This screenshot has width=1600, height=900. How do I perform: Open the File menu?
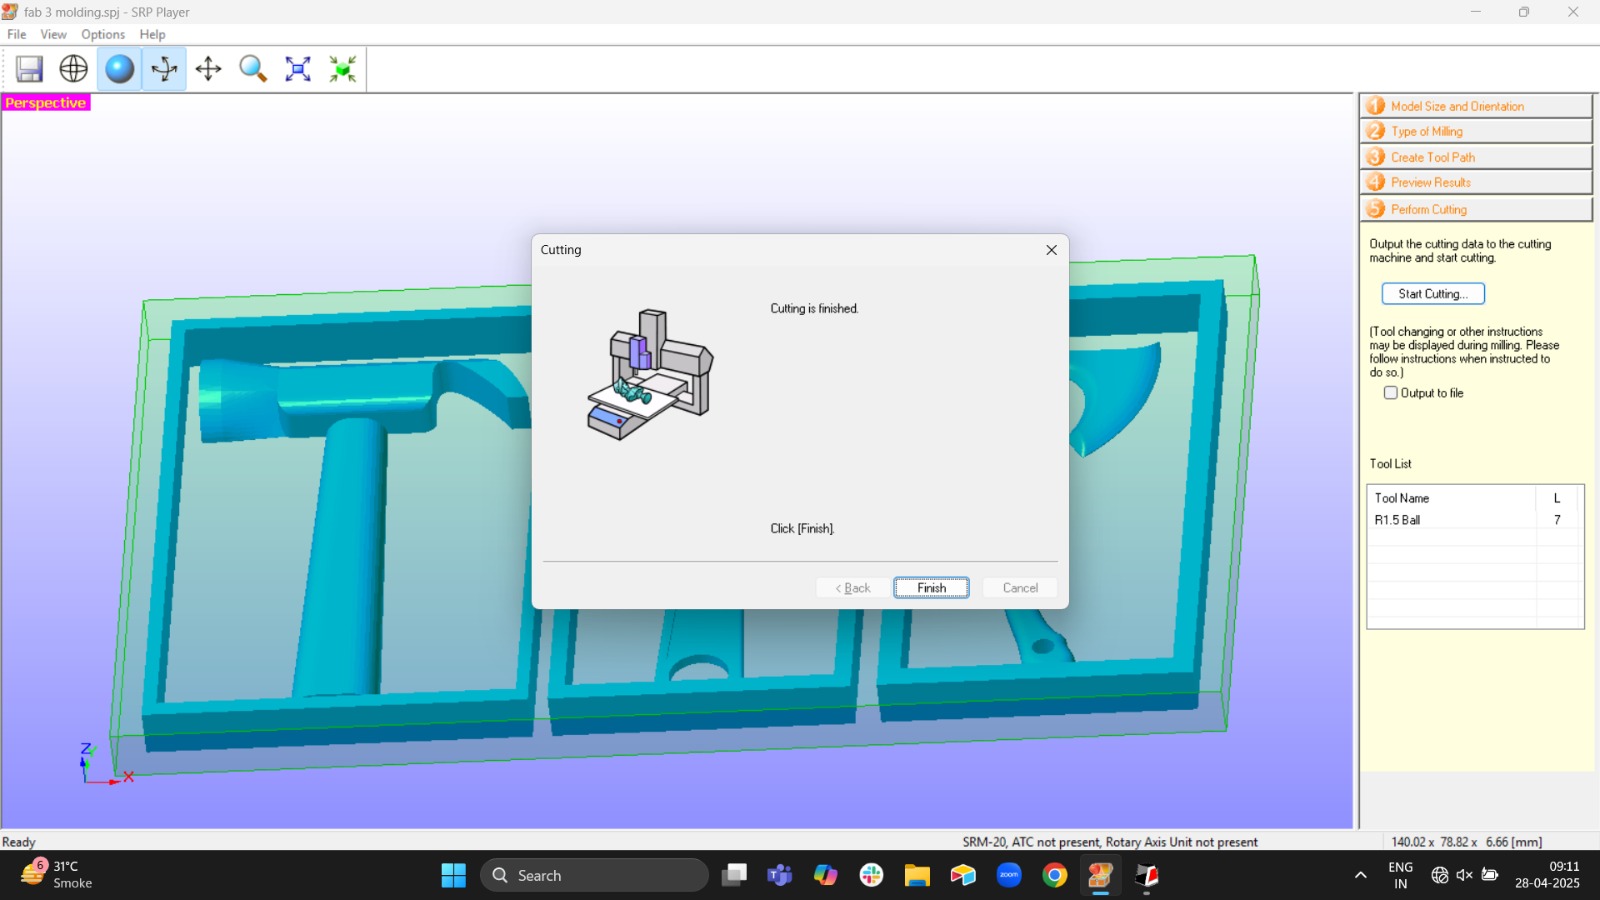(17, 34)
